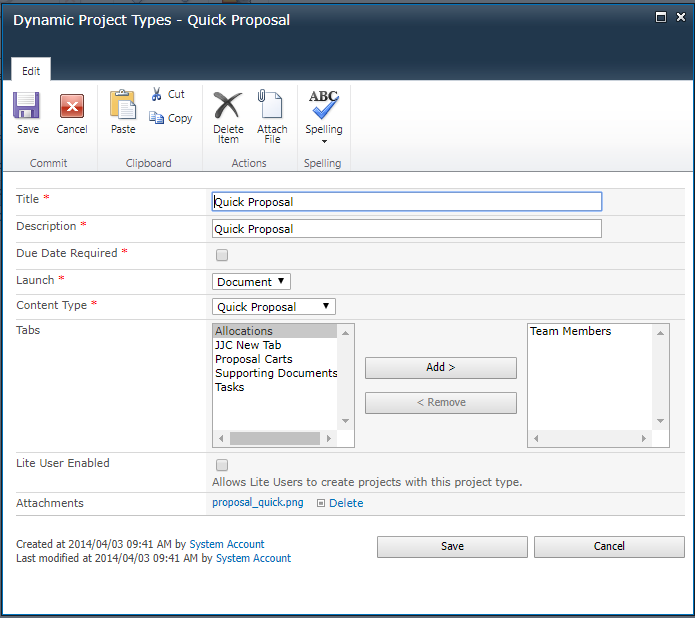The height and width of the screenshot is (618, 695).
Task: Select Proposal Carts in the list
Action: tap(275, 359)
